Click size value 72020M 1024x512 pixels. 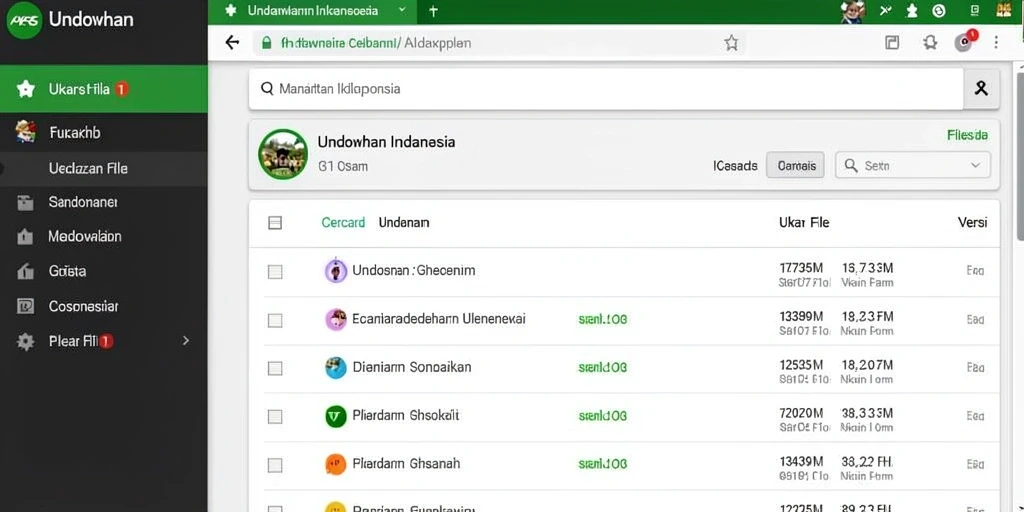coord(801,413)
